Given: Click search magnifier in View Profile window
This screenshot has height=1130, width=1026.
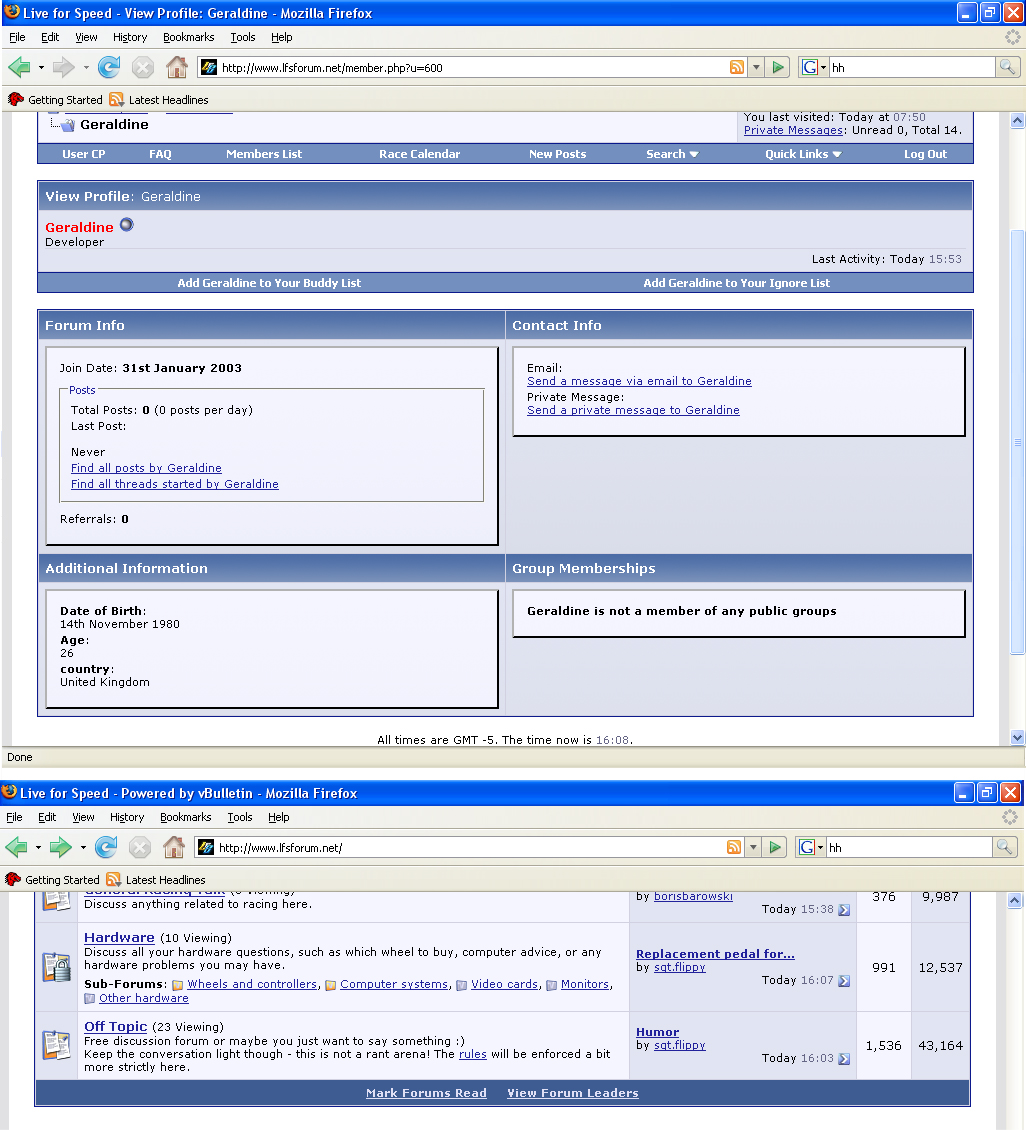Looking at the screenshot, I should (x=1007, y=68).
